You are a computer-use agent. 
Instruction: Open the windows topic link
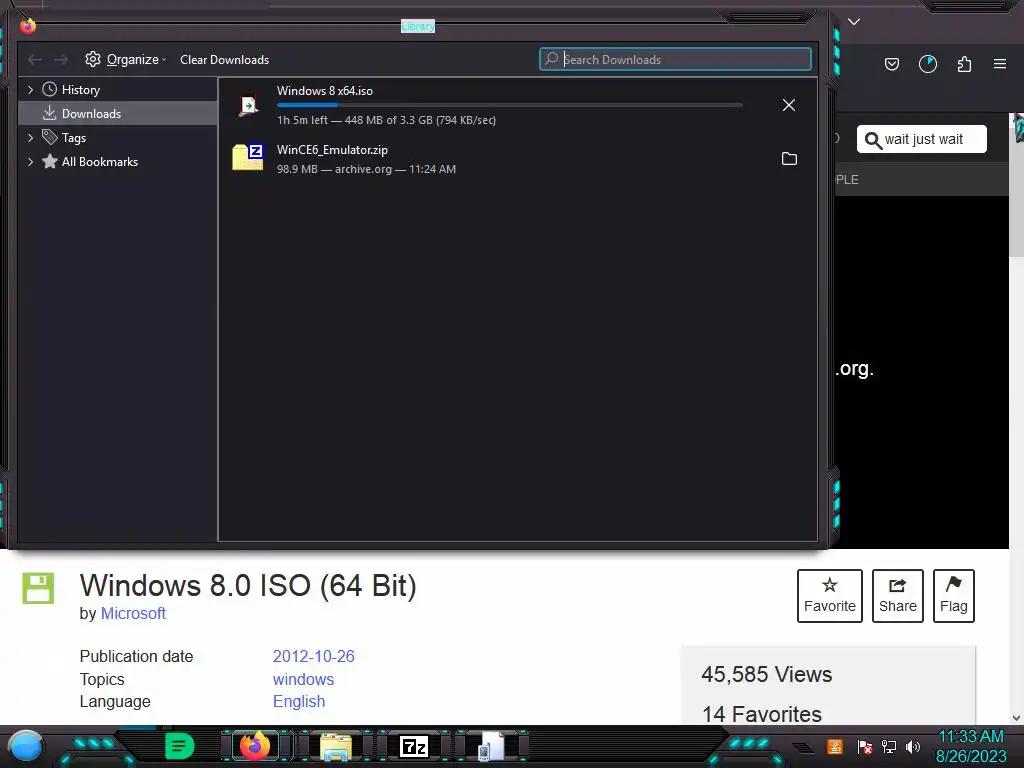[x=303, y=679]
